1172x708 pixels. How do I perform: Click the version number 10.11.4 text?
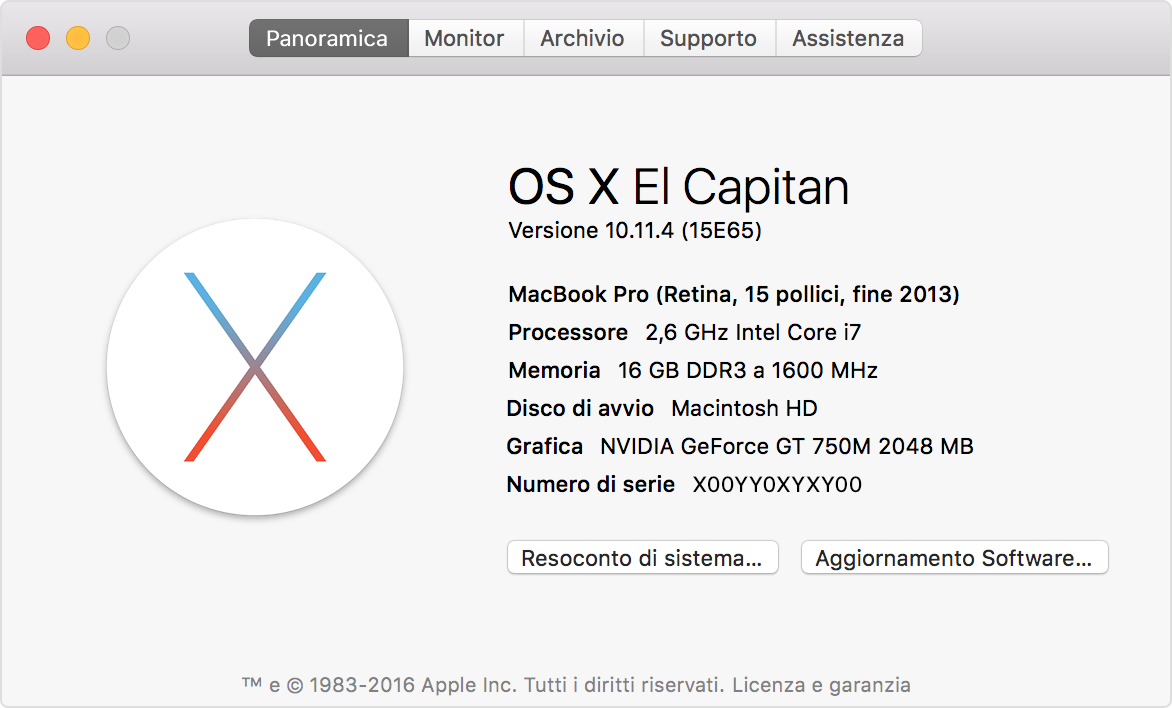(x=636, y=230)
